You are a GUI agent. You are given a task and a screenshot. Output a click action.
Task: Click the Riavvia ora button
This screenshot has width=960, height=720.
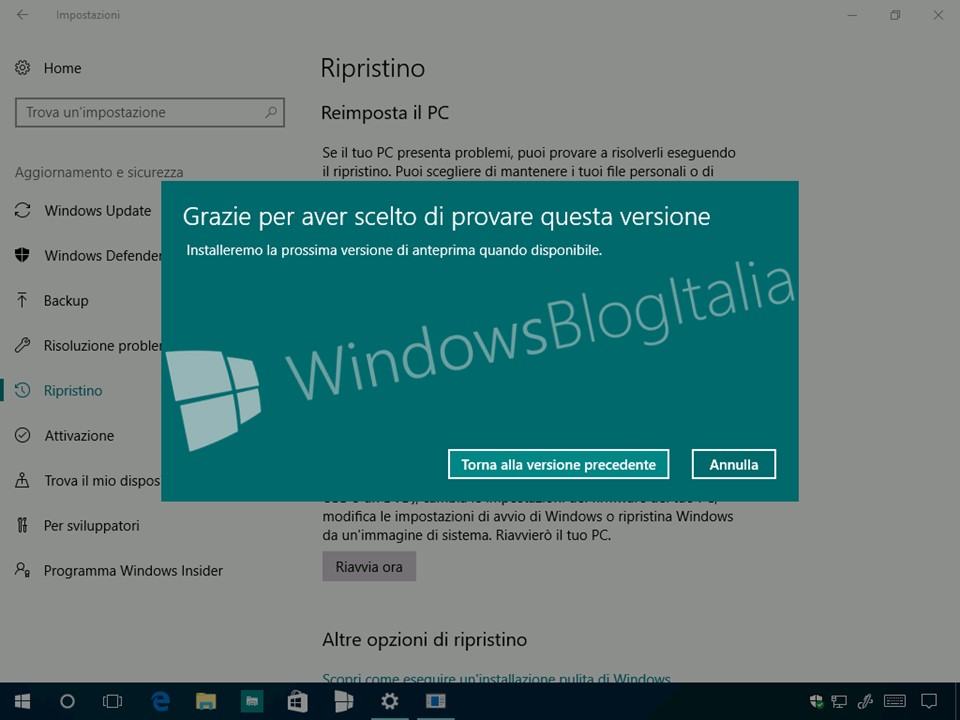[369, 566]
